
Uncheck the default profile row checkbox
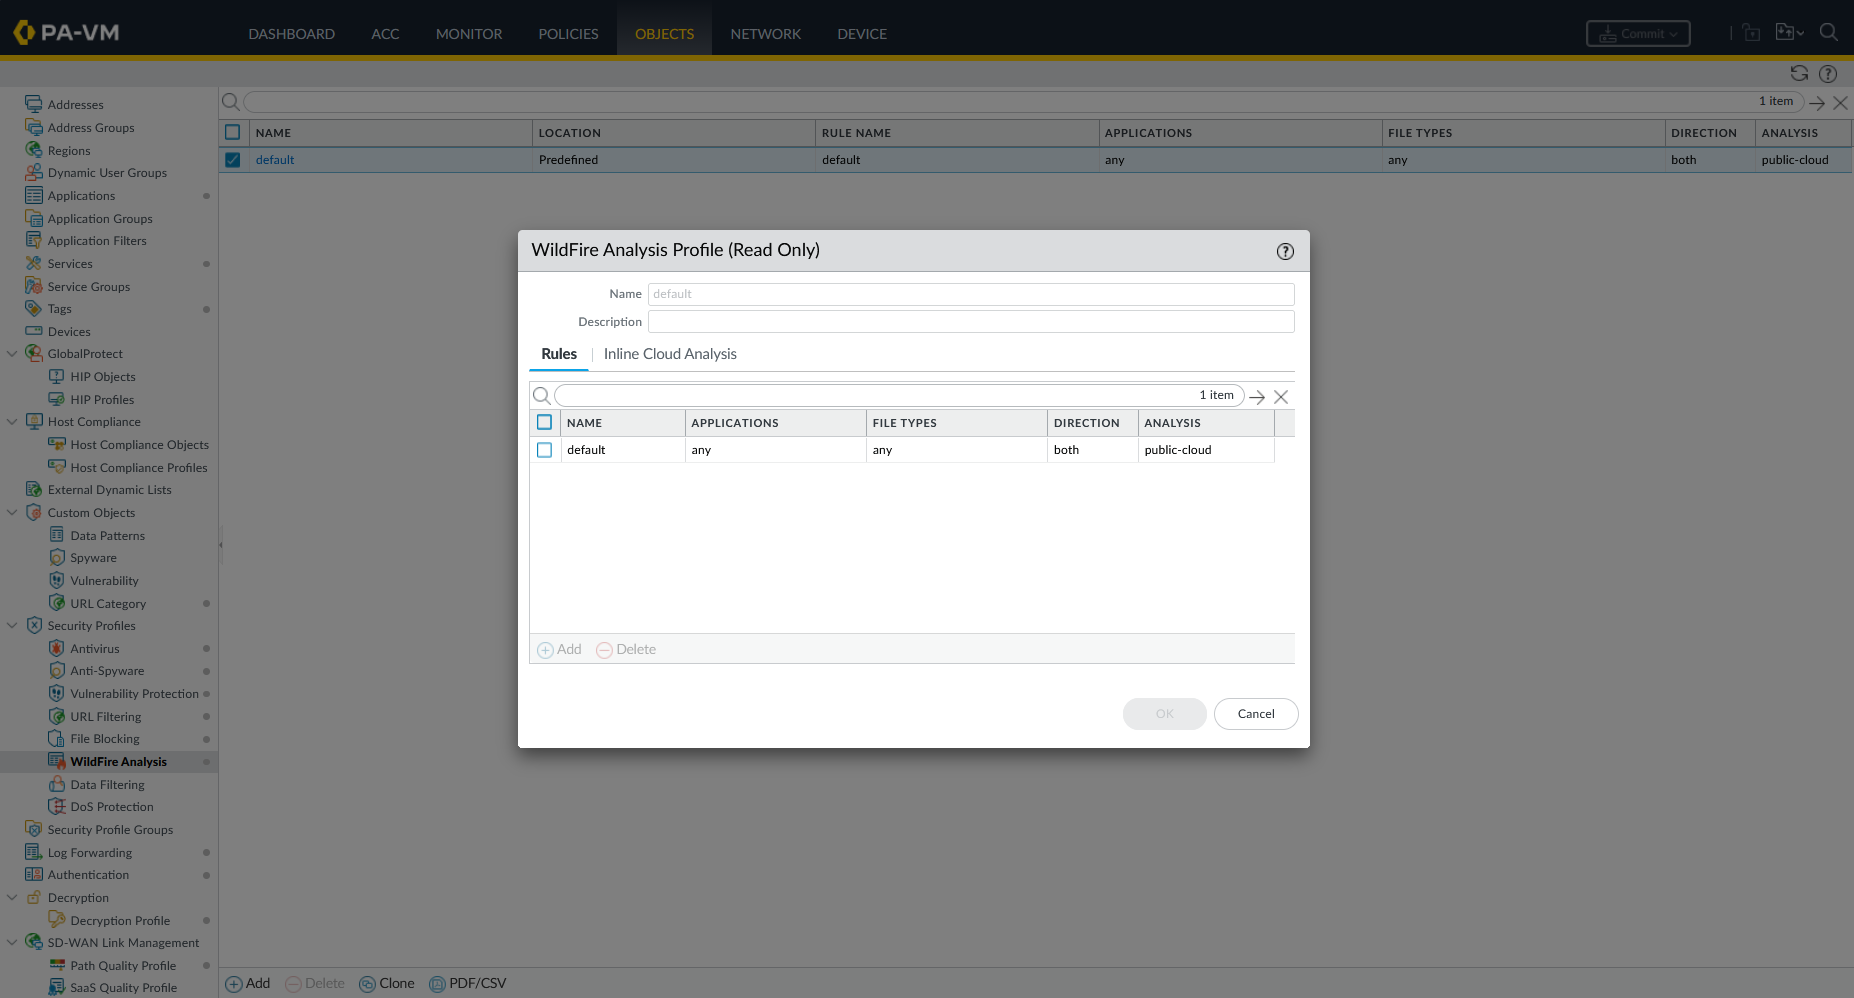[233, 160]
